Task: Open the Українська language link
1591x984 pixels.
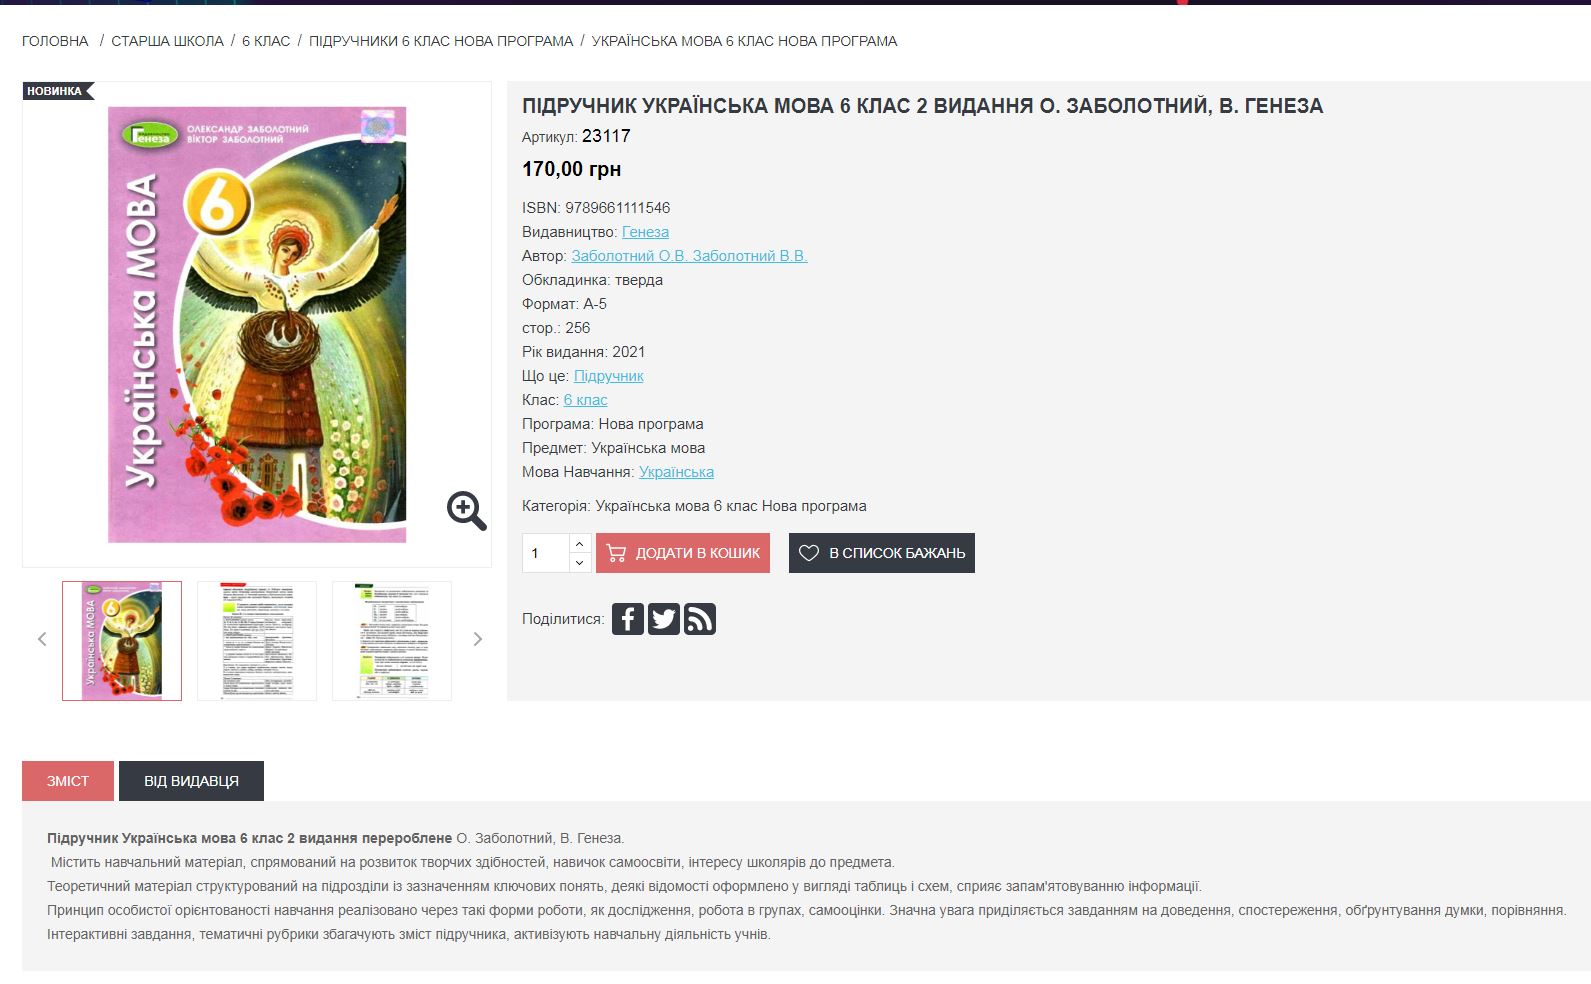Action: [676, 472]
